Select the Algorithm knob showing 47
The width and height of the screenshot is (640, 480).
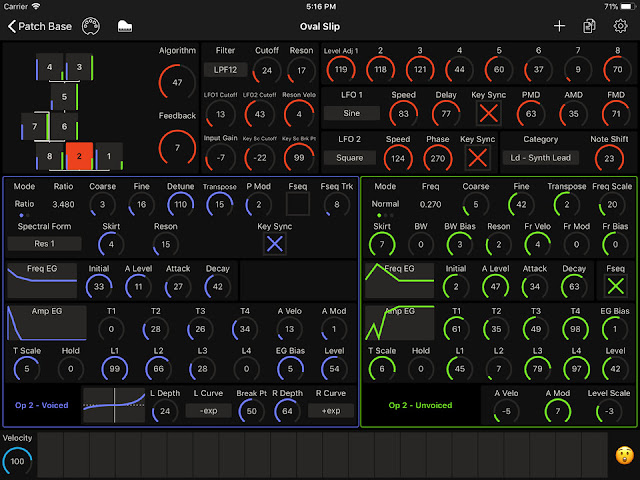pyautogui.click(x=177, y=82)
